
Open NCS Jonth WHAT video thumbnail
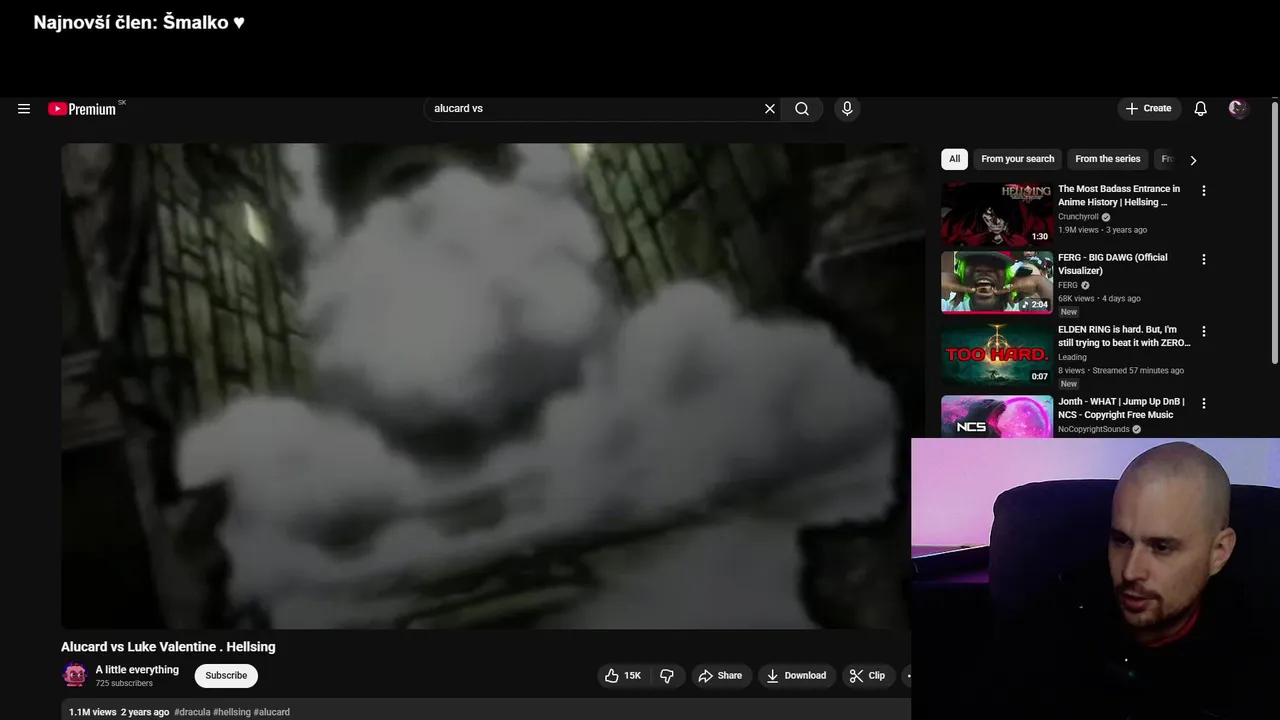(x=997, y=416)
